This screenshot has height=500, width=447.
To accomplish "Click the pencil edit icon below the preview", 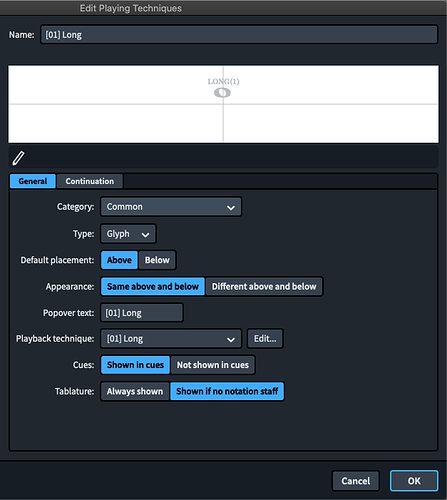I will [x=18, y=158].
